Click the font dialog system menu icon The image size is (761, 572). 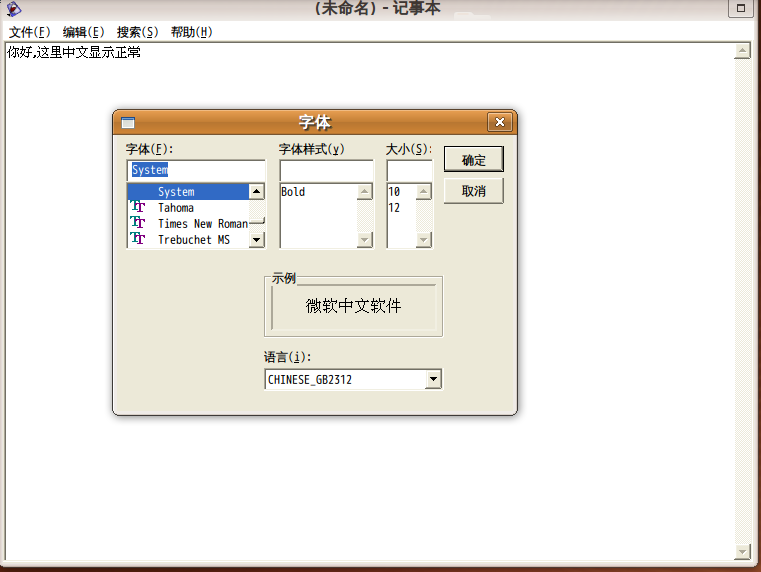tap(128, 122)
